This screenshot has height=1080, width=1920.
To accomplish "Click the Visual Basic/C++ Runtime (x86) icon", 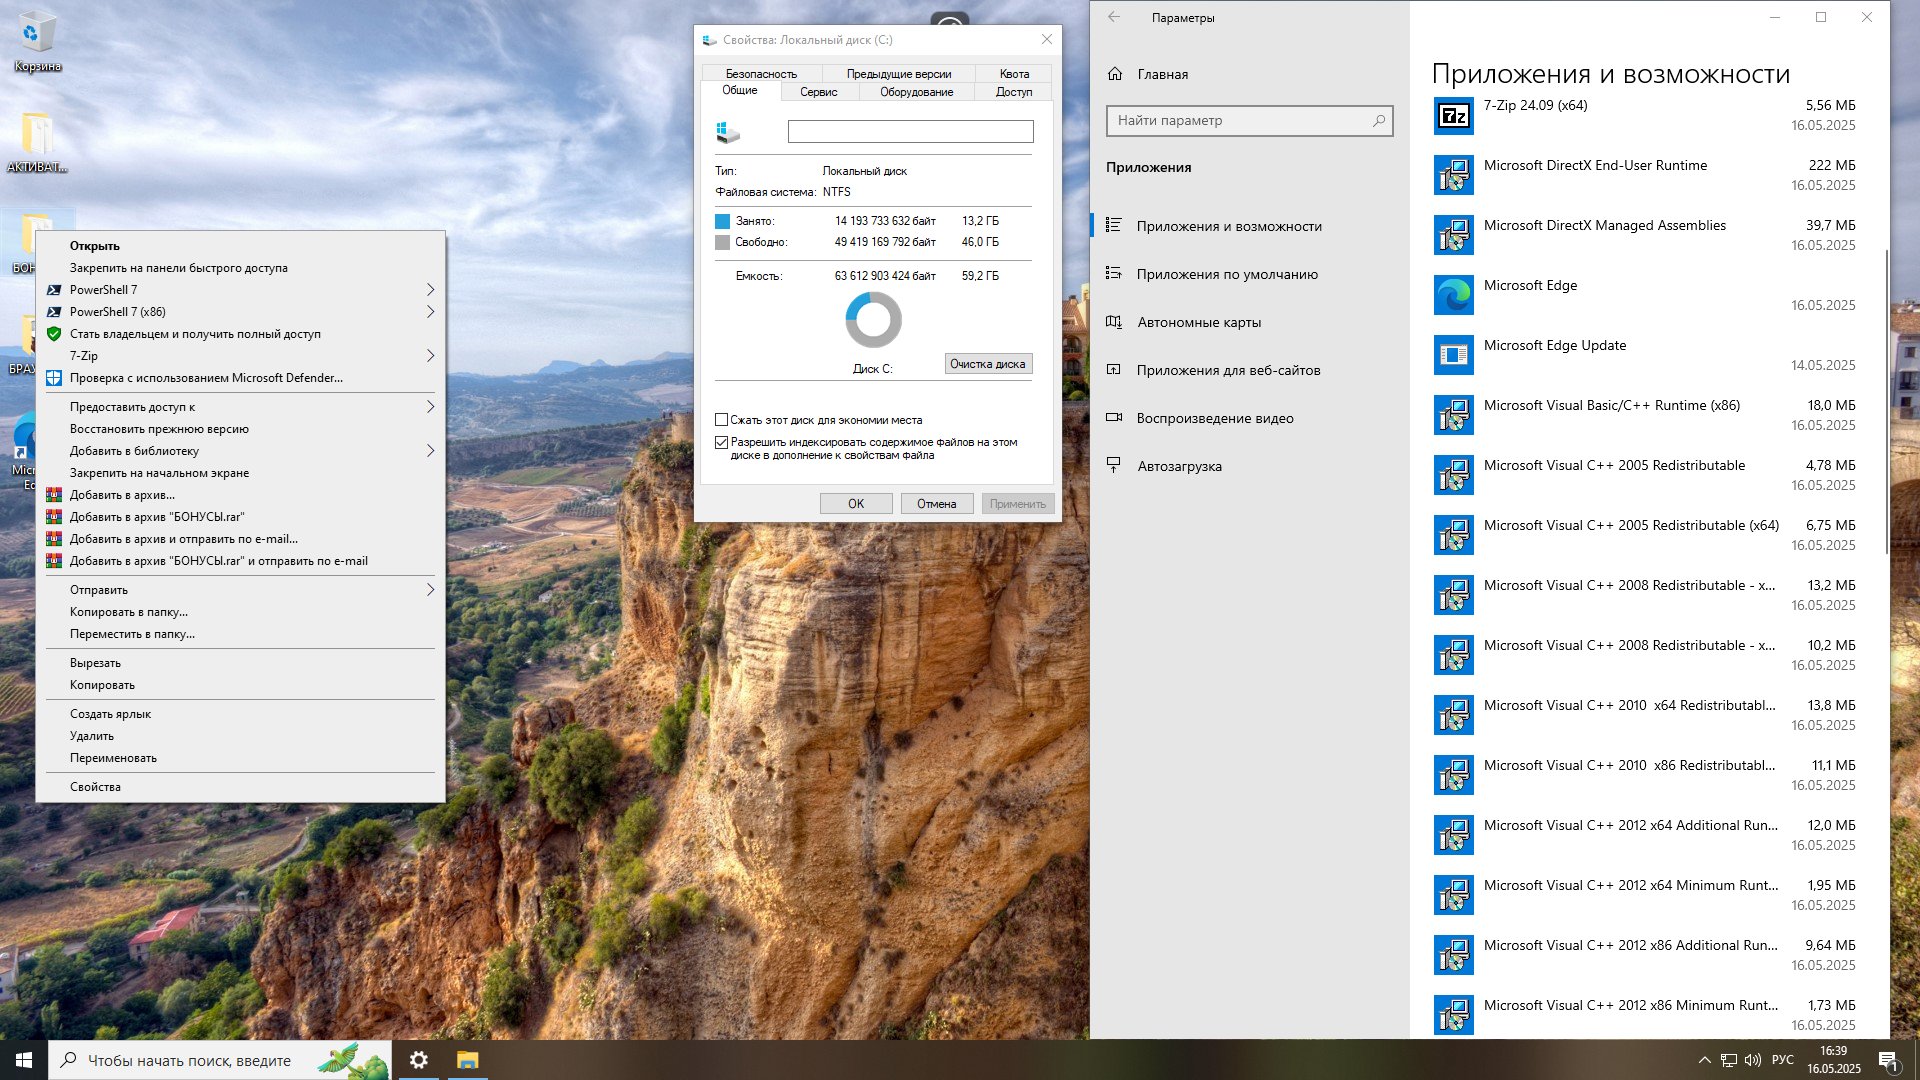I will click(1453, 415).
